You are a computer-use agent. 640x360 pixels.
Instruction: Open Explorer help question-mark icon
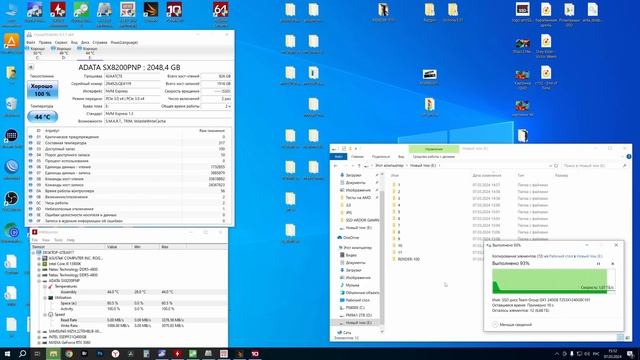[629, 157]
